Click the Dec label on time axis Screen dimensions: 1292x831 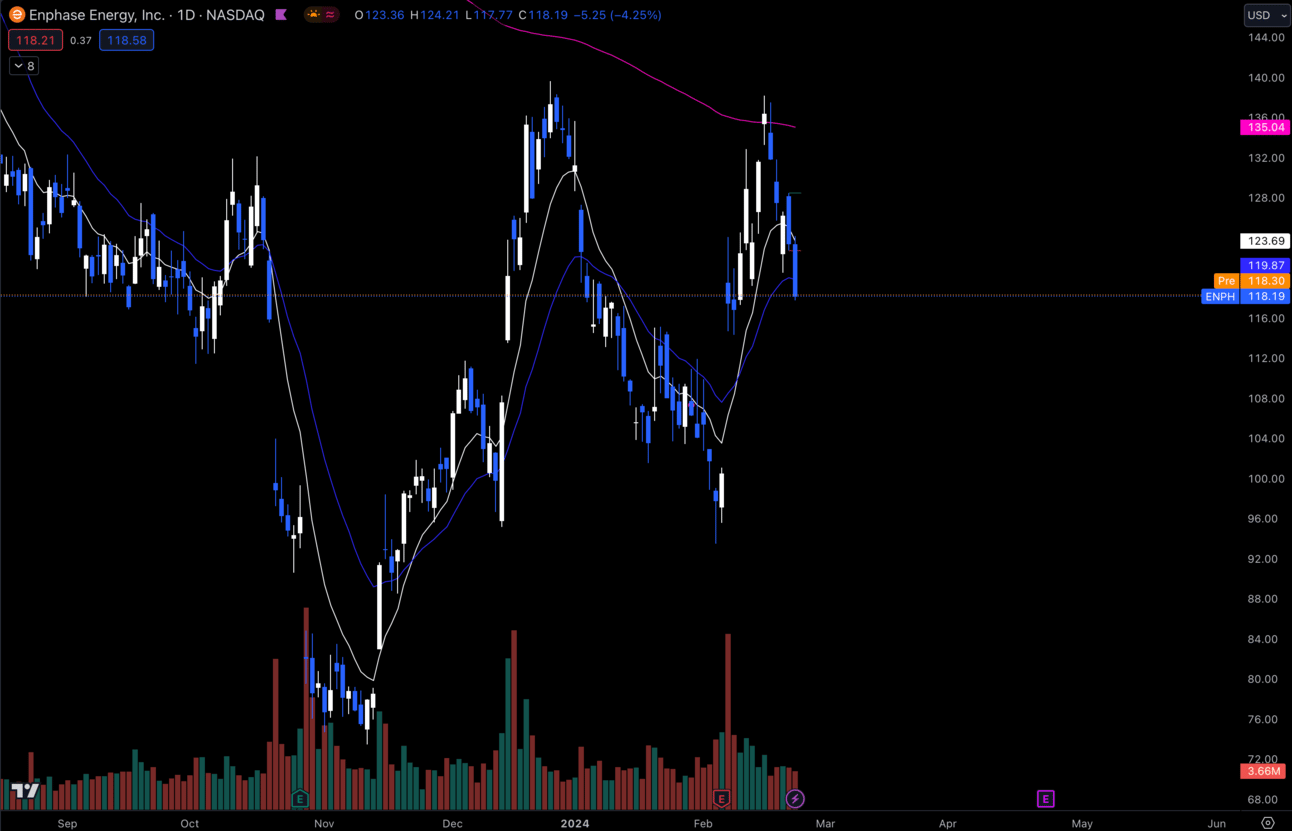tap(453, 823)
